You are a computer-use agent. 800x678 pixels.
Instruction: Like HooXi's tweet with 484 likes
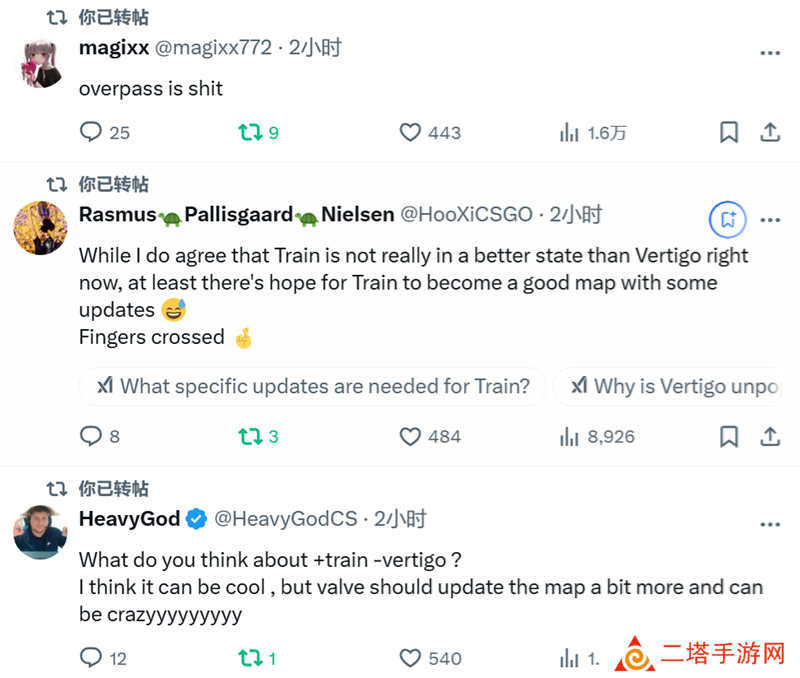click(x=430, y=437)
